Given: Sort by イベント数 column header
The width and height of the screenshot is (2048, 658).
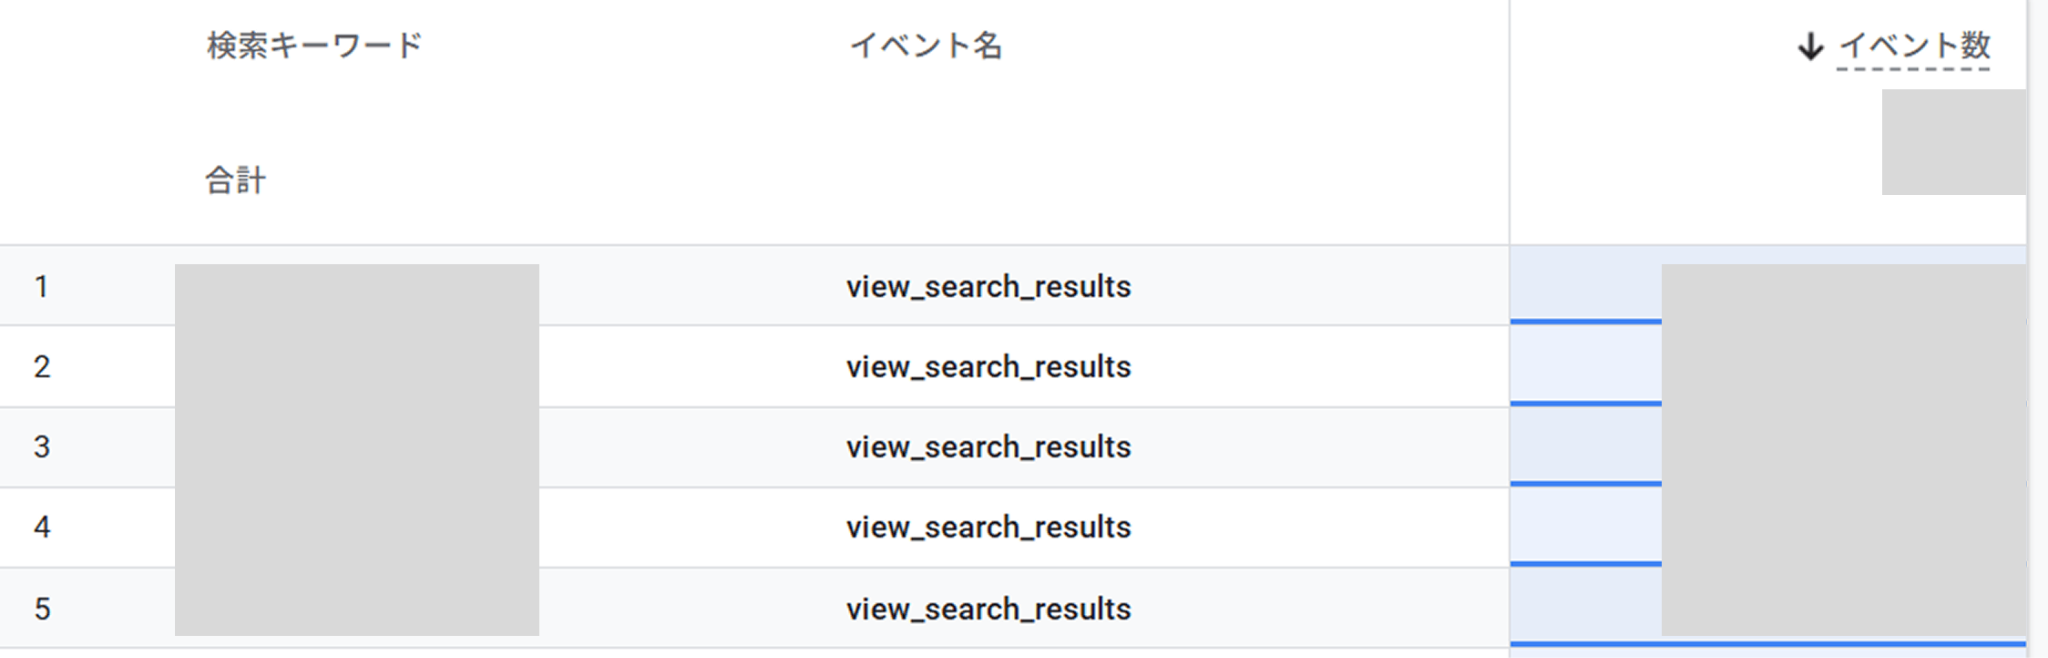Looking at the screenshot, I should coord(1914,46).
